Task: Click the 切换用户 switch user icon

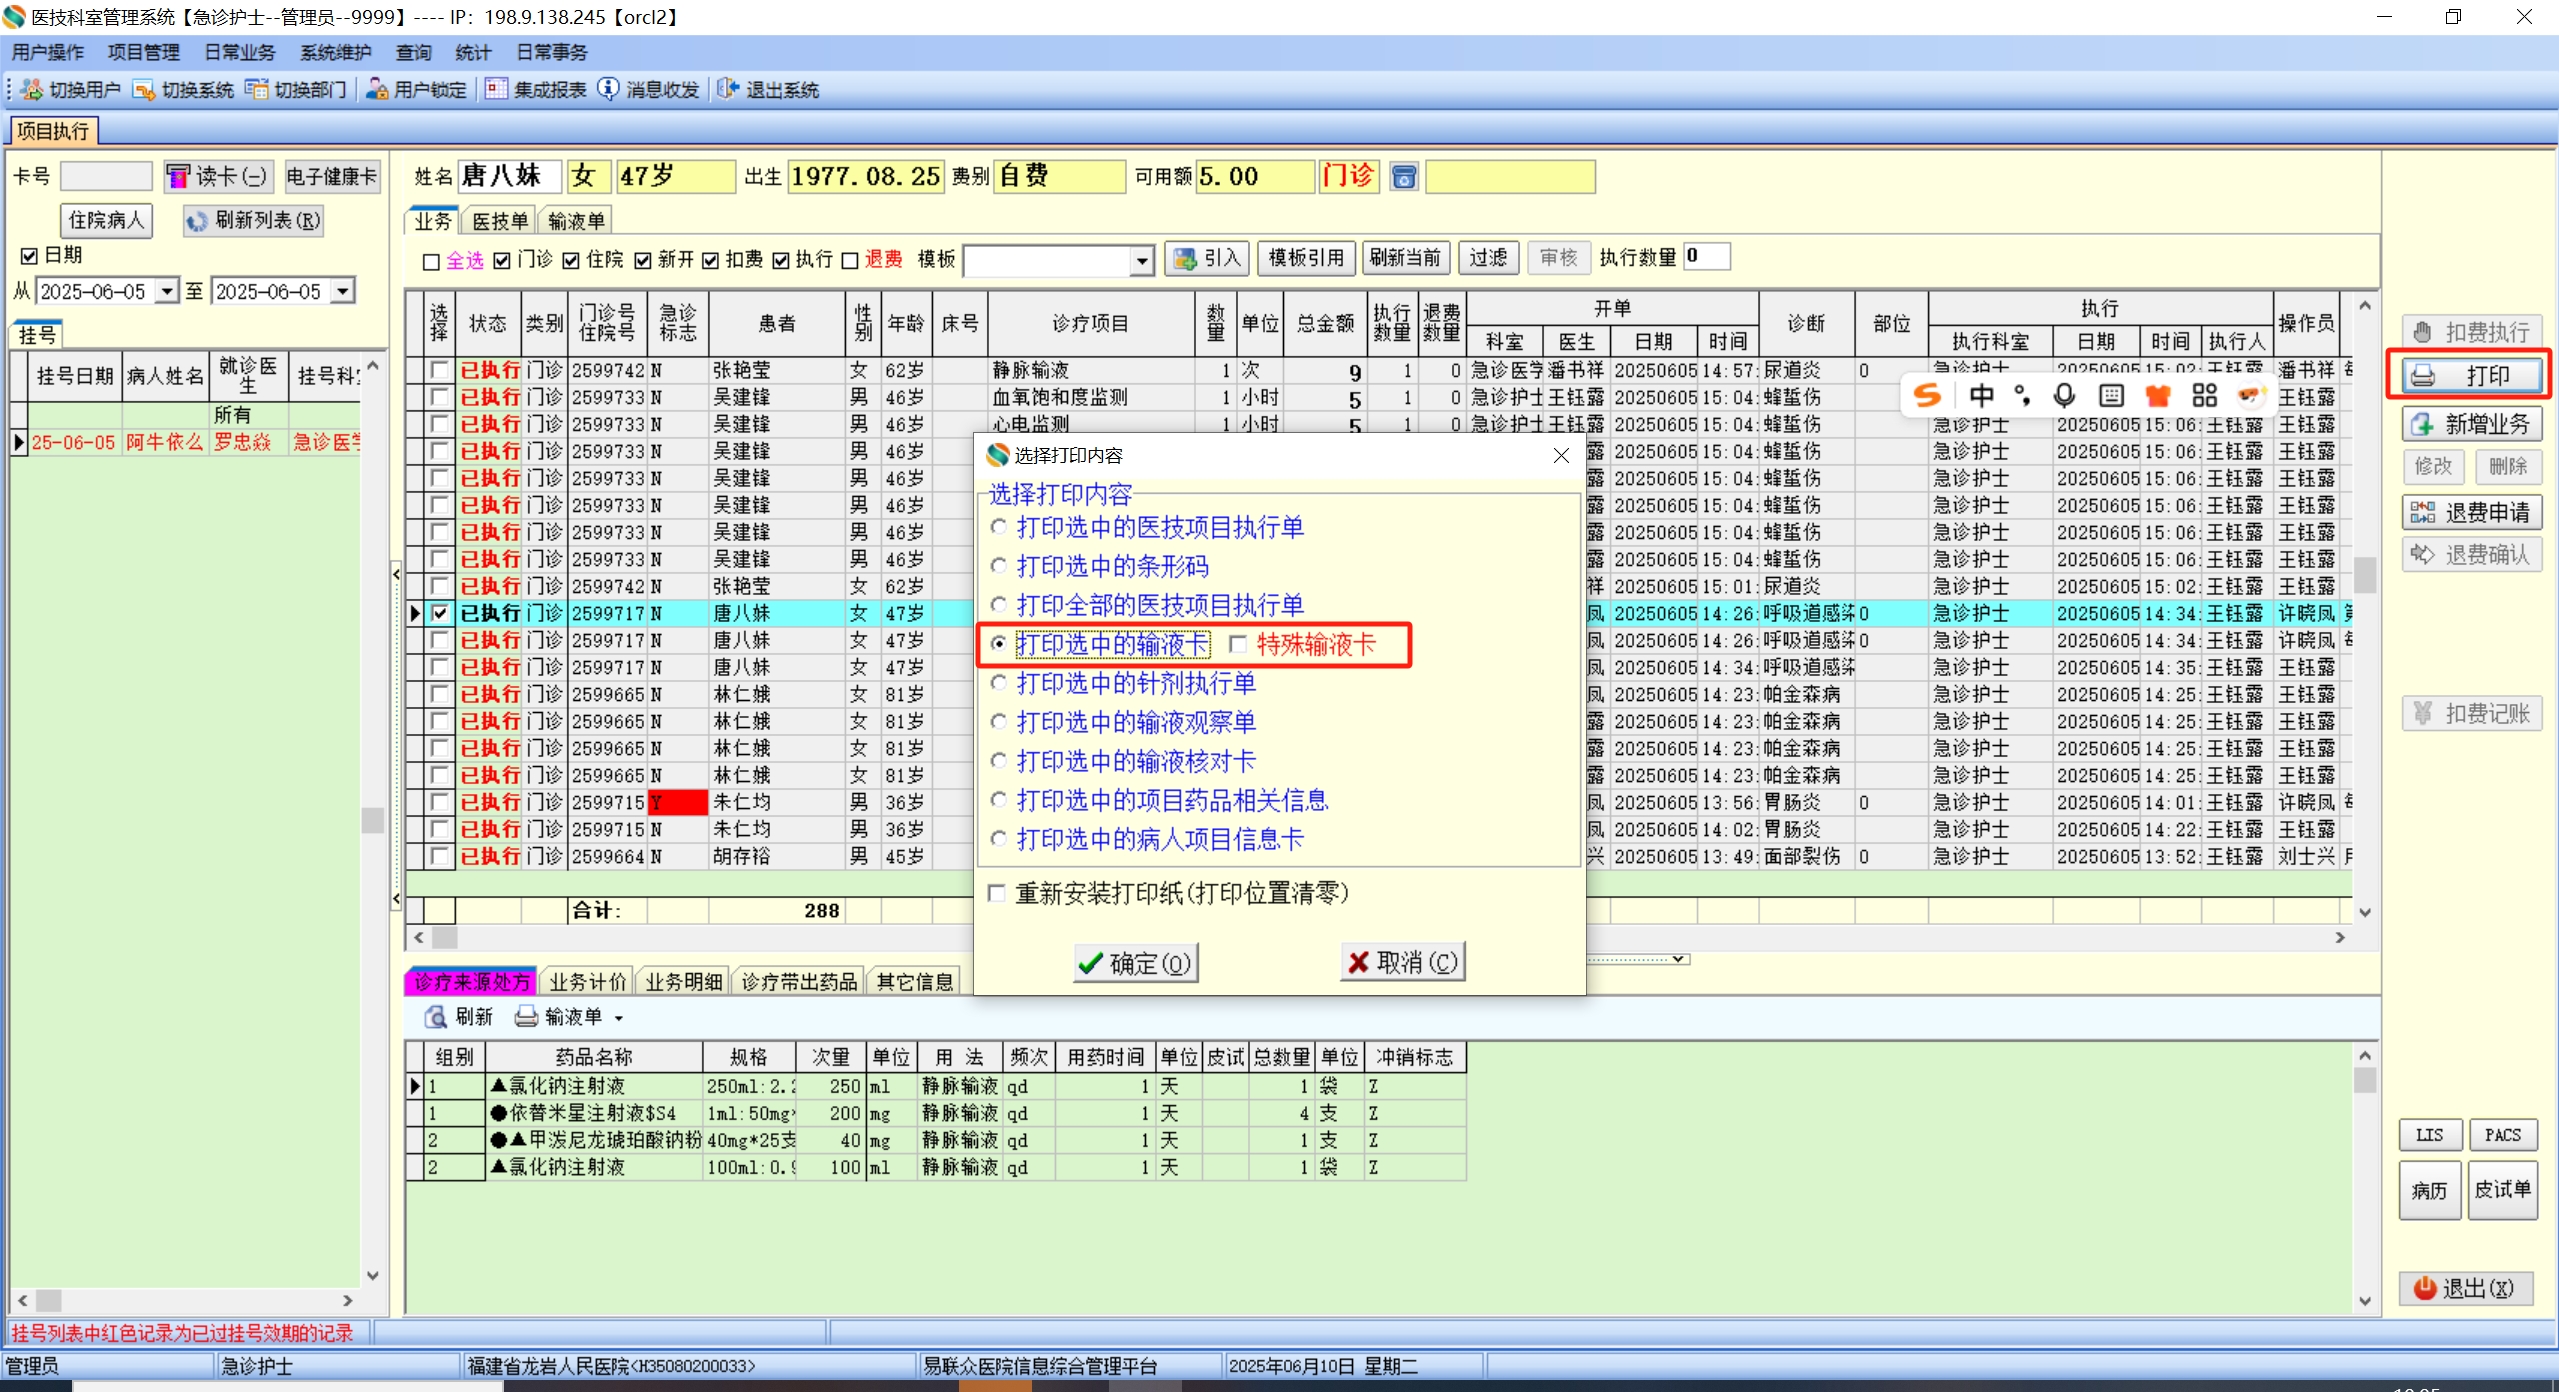Action: click(x=32, y=90)
